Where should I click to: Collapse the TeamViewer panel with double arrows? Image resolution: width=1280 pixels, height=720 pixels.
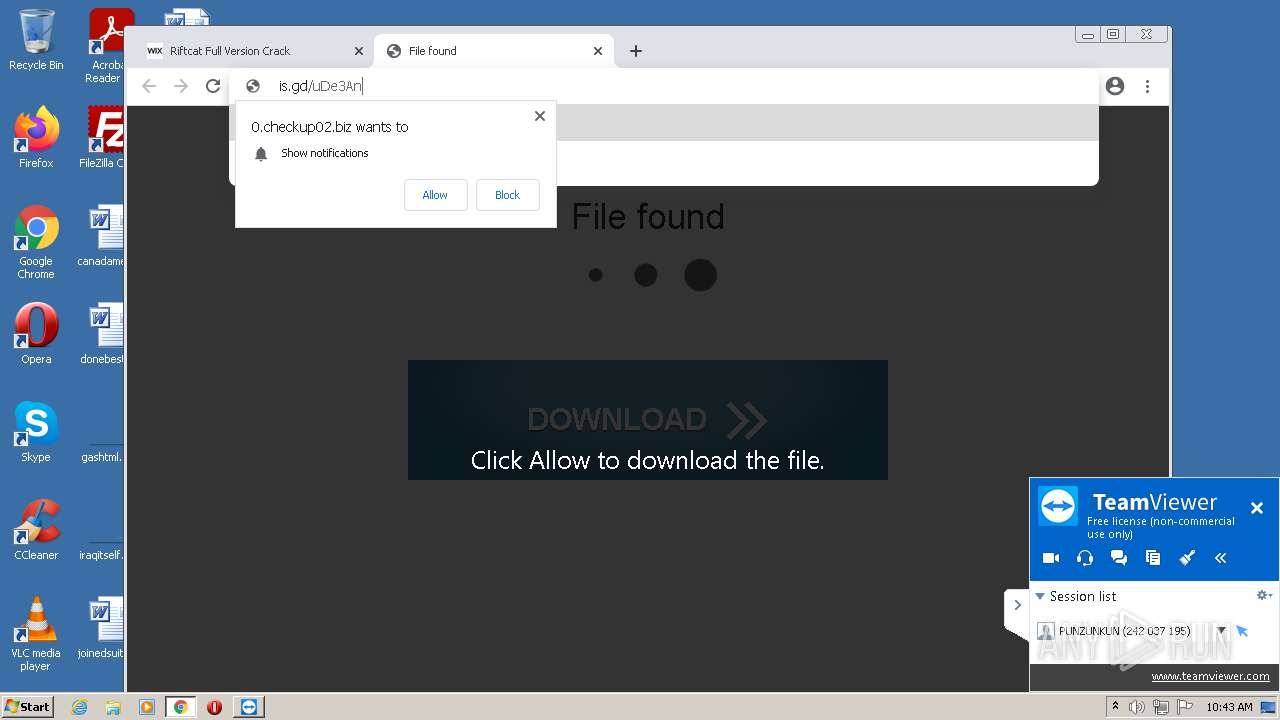pyautogui.click(x=1221, y=558)
